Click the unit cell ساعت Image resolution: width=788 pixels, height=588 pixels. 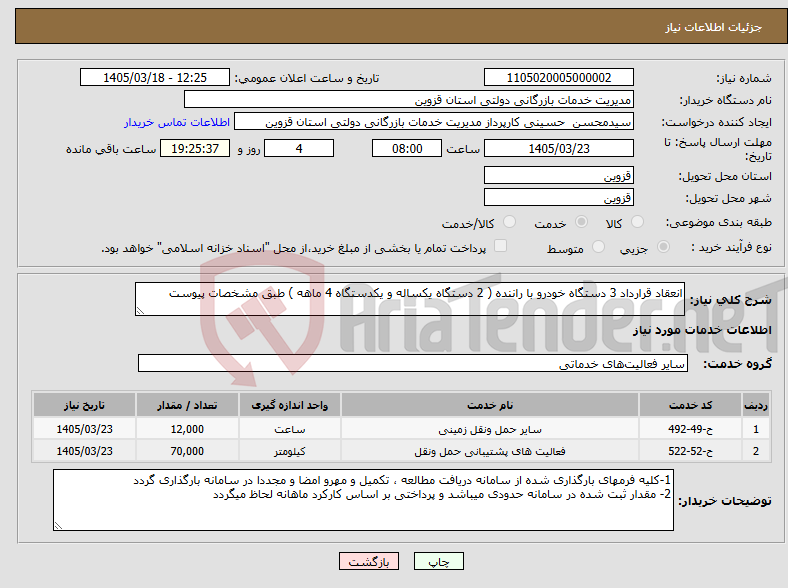pos(290,429)
